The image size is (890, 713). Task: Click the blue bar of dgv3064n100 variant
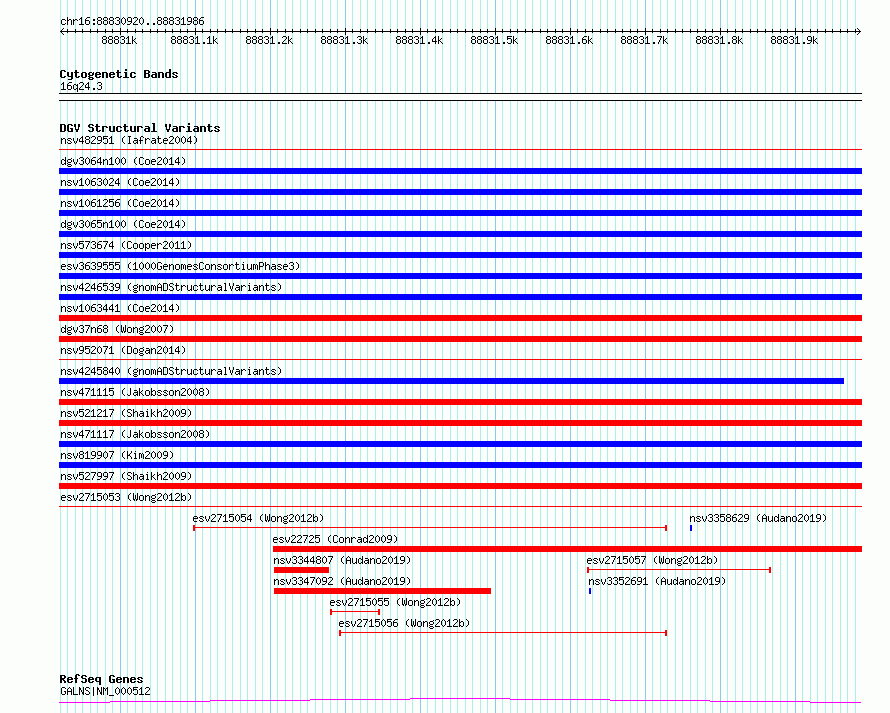point(460,171)
